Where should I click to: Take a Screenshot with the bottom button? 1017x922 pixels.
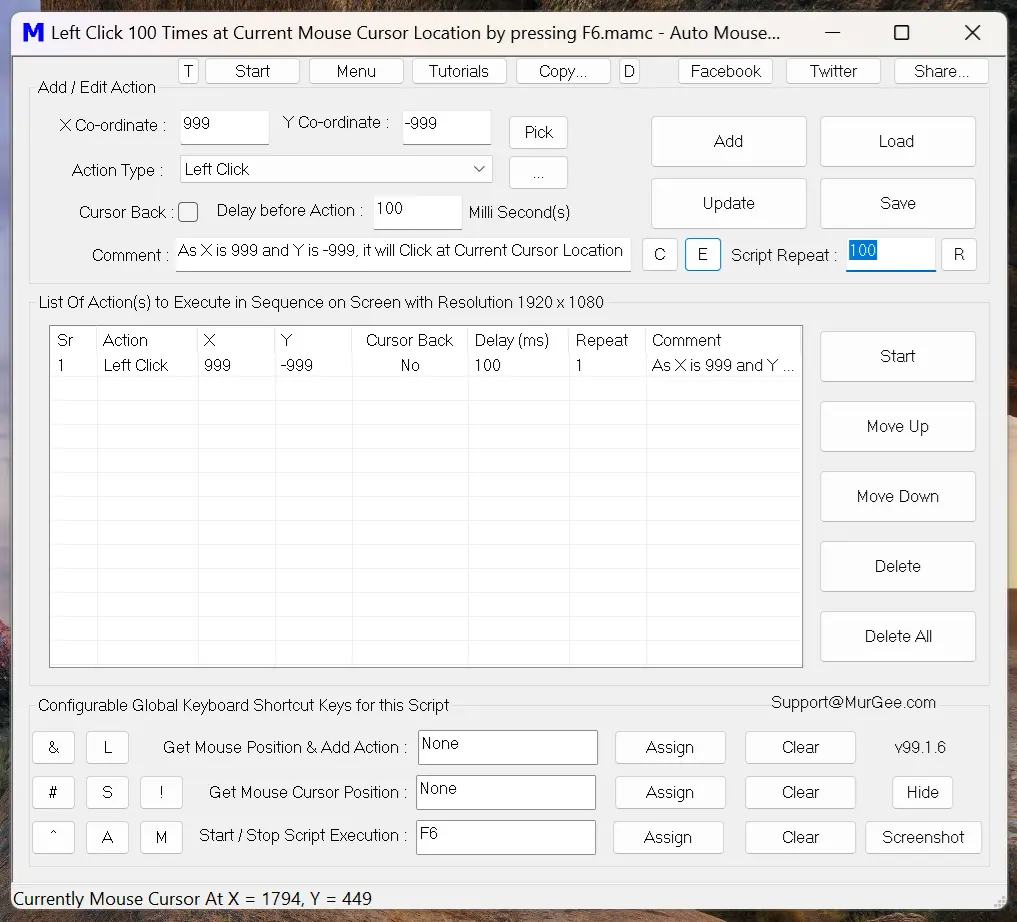click(923, 837)
